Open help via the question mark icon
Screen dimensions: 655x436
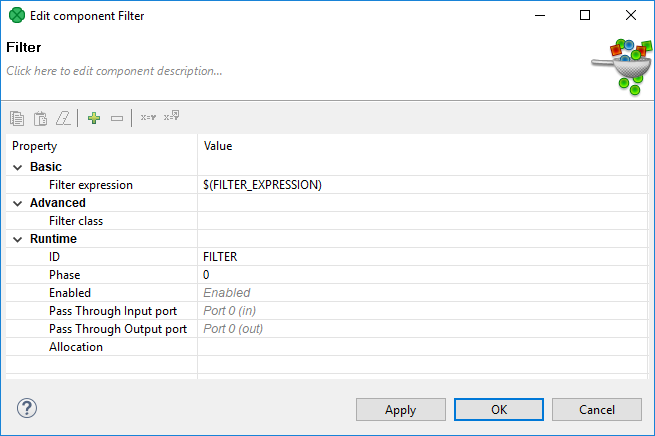(x=27, y=408)
